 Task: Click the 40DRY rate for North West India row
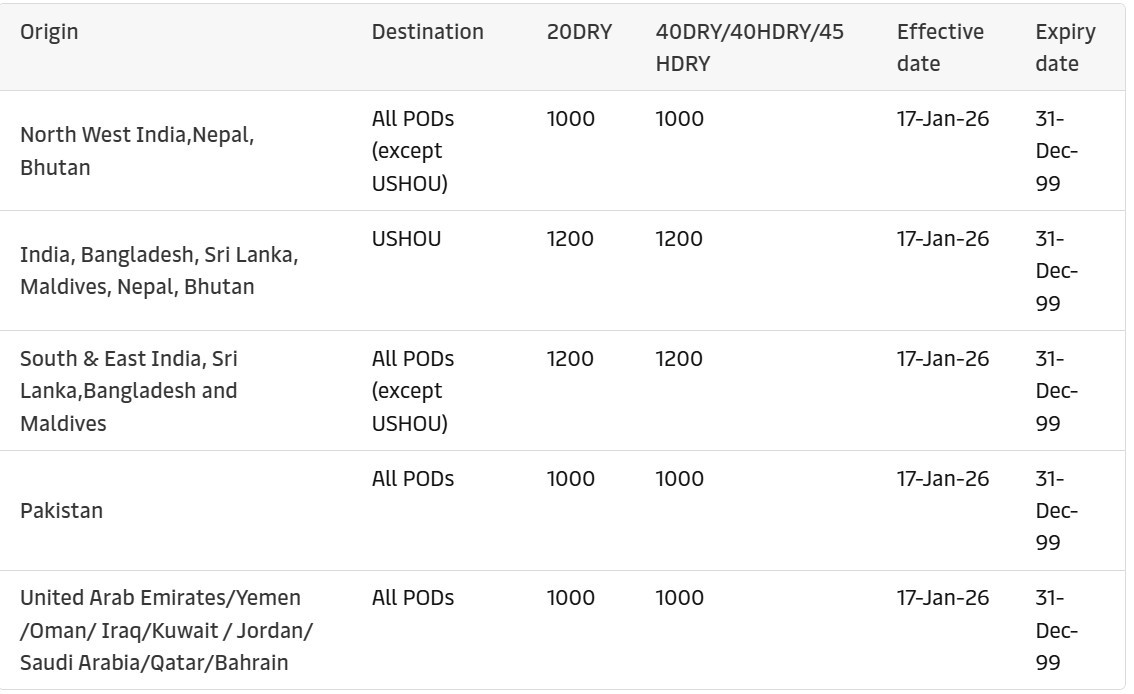pos(679,119)
